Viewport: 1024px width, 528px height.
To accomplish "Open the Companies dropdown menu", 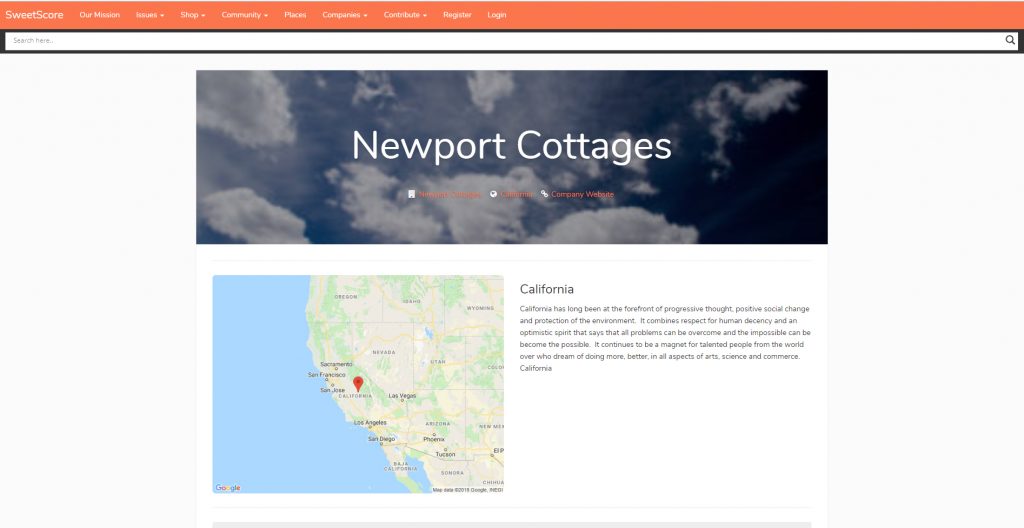I will point(344,15).
